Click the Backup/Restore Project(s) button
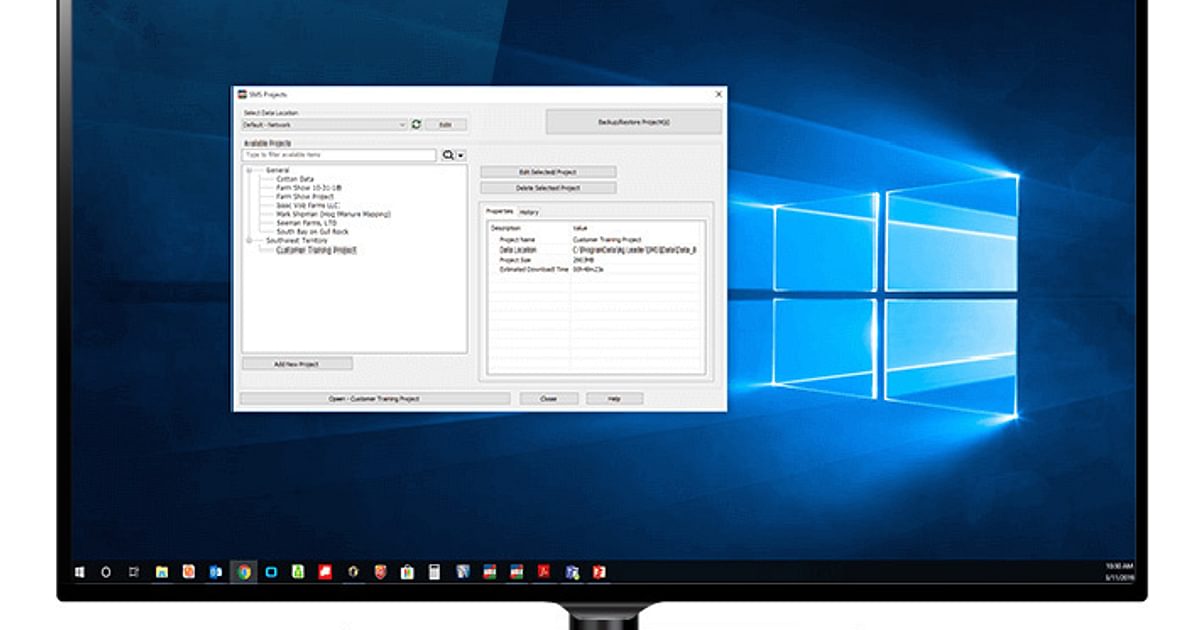Screen dimensions: 1200x630 tap(633, 122)
